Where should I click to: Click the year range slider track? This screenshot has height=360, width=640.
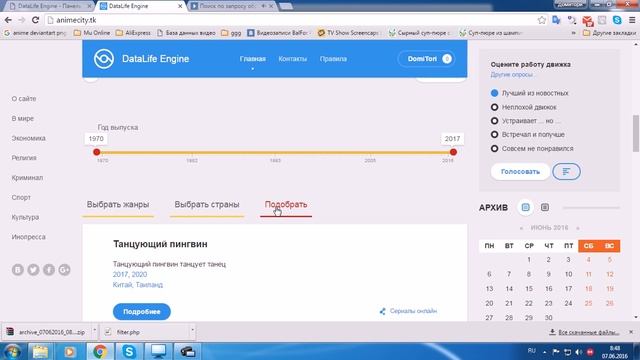[275, 152]
